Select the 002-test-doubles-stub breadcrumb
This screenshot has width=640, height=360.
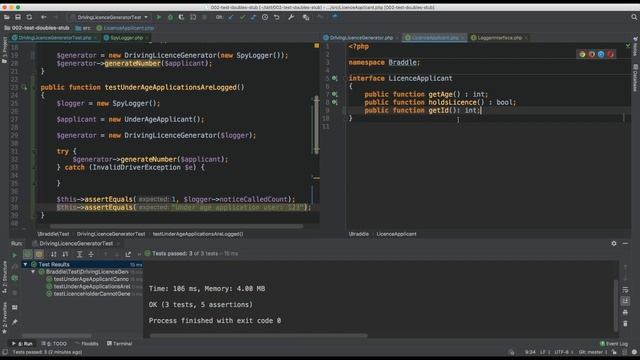click(37, 28)
